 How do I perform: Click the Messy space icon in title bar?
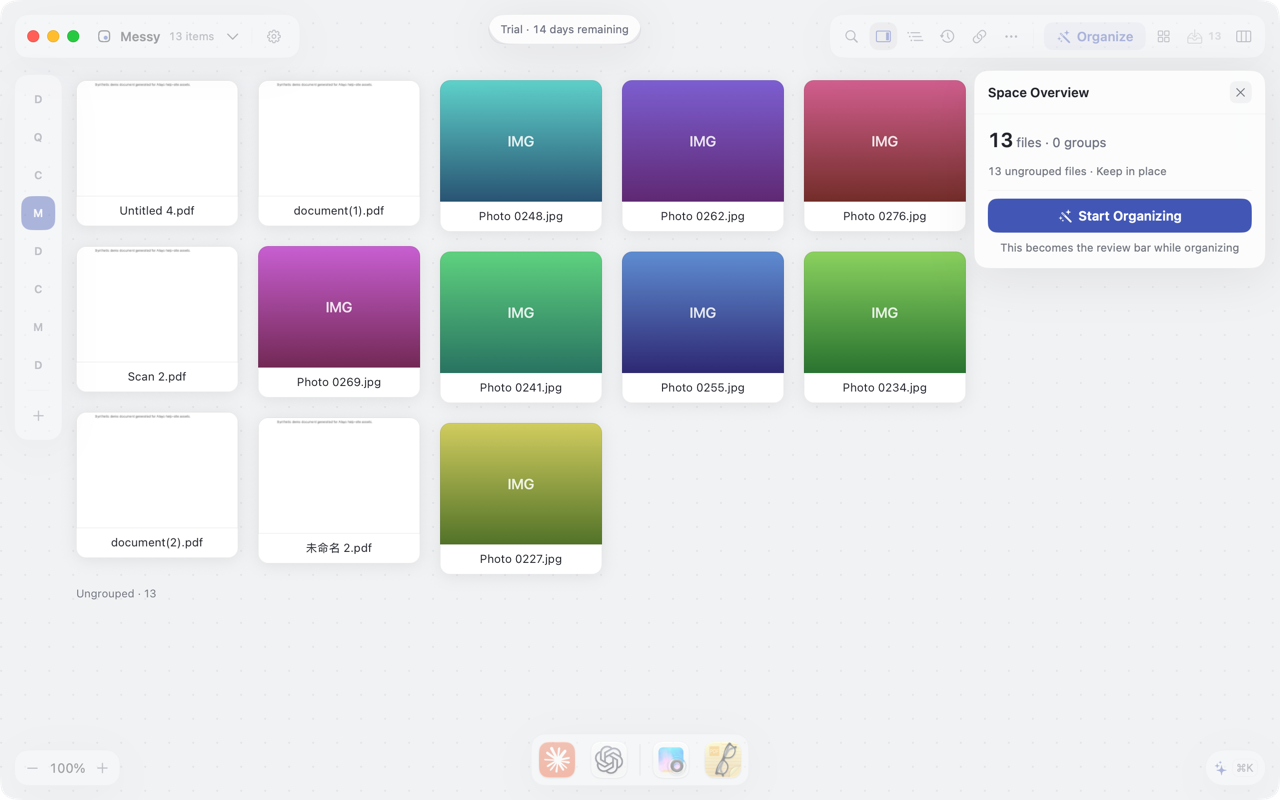(104, 37)
